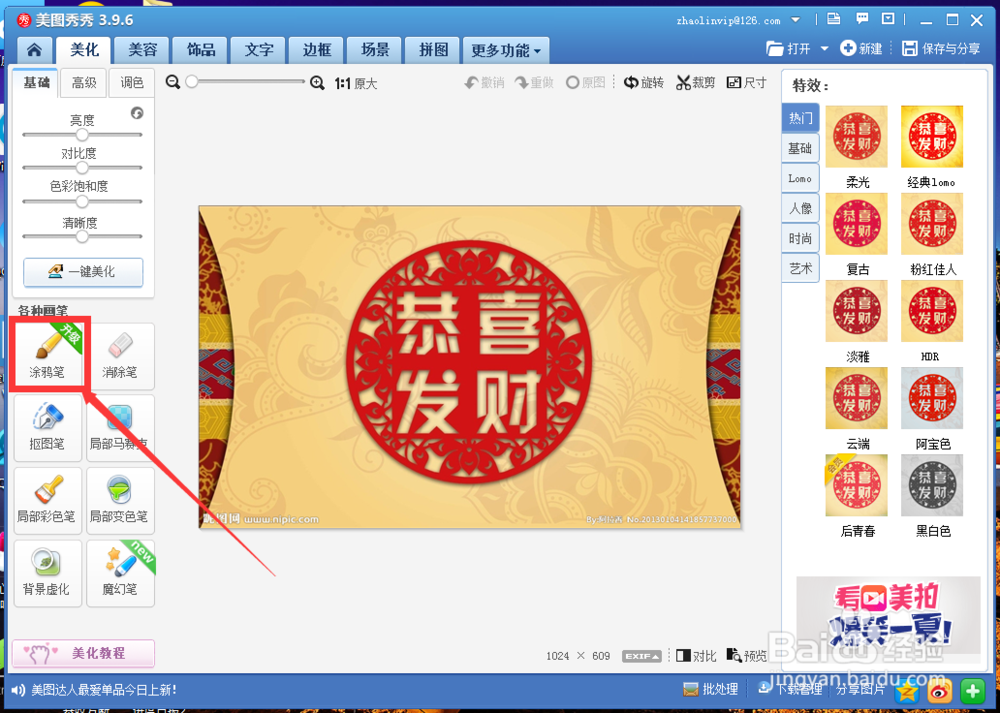This screenshot has width=1000, height=713.
Task: Open the 美化教程 tutorial link
Action: 83,653
